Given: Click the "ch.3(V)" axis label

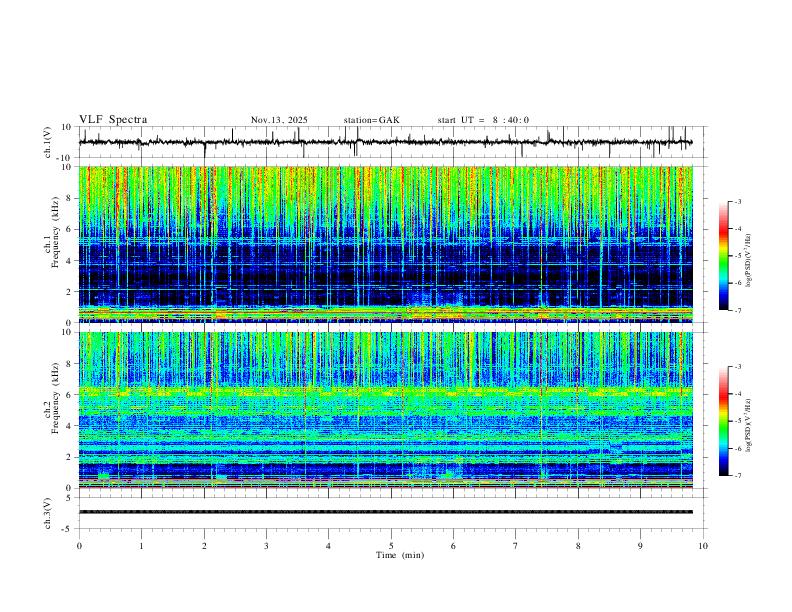Looking at the screenshot, I should (48, 513).
